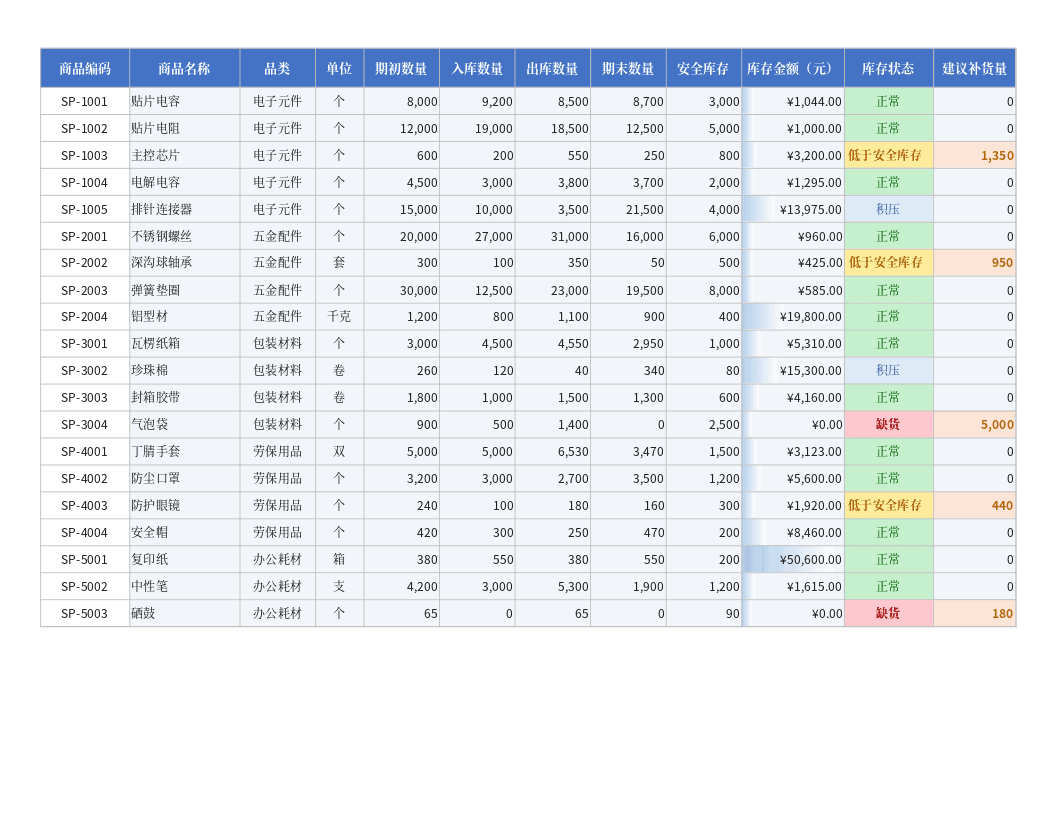Image resolution: width=1056 pixels, height=816 pixels.
Task: Click the 排针连接器 name cell
Action: point(185,209)
